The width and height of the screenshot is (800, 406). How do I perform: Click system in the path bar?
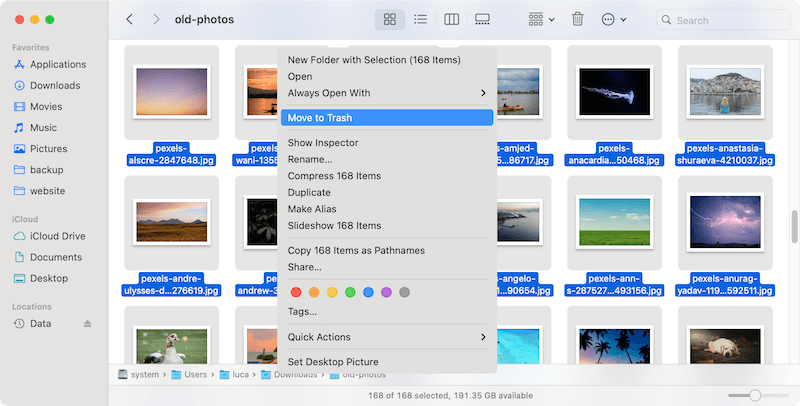(x=138, y=374)
